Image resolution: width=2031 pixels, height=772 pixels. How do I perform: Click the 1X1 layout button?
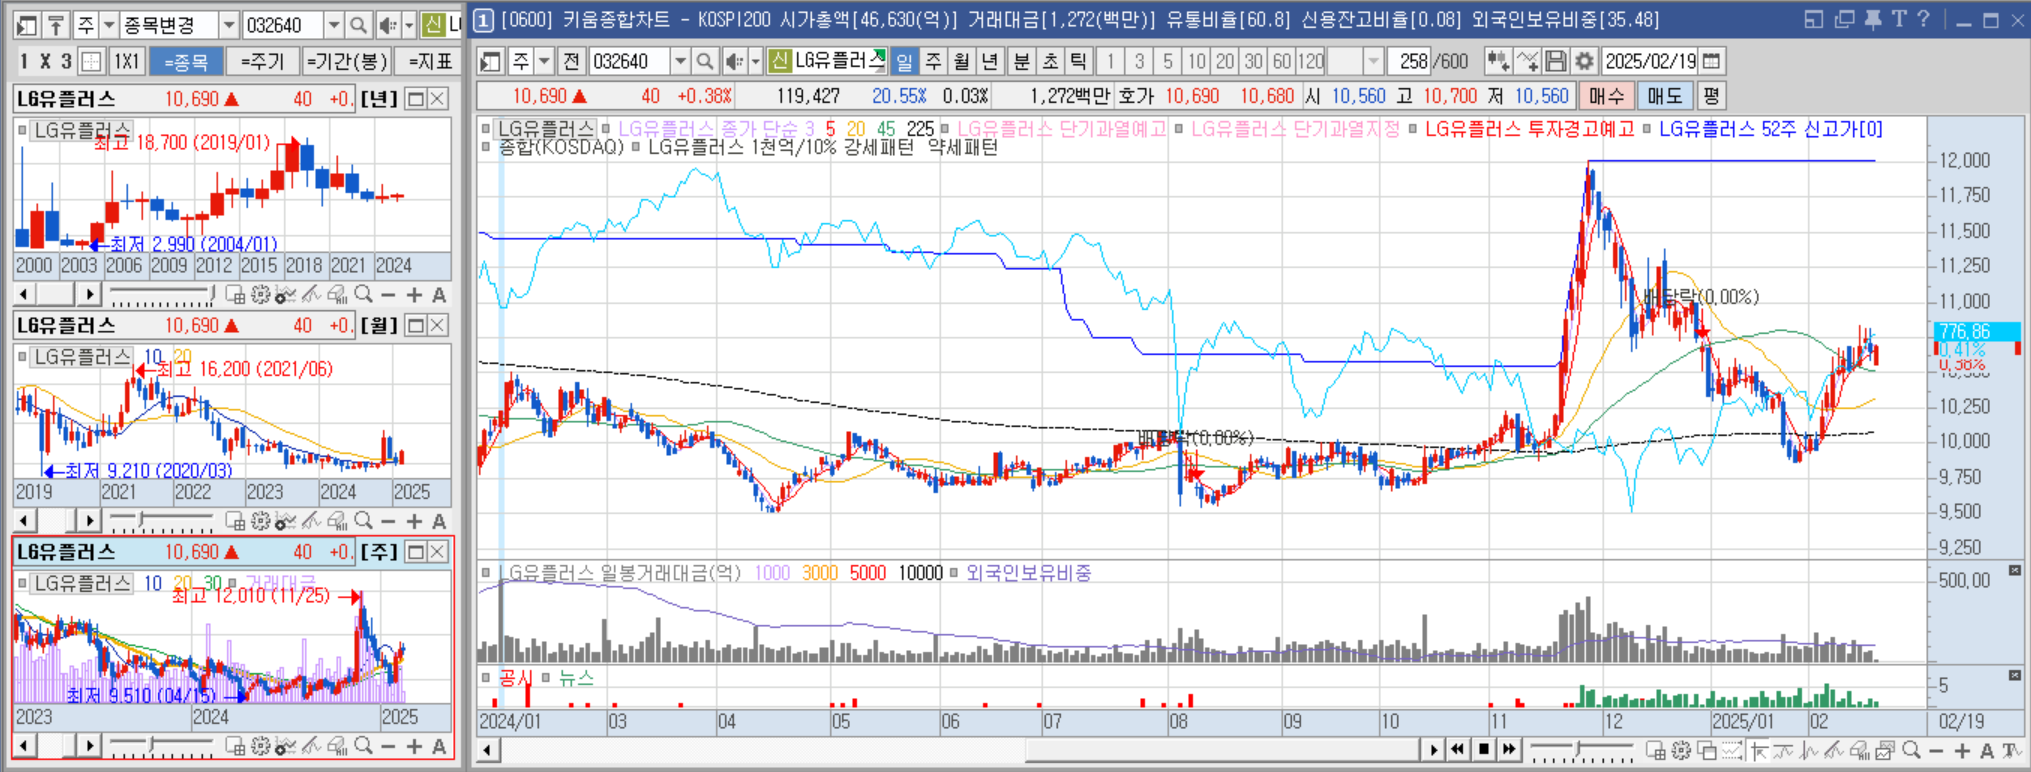(x=126, y=61)
